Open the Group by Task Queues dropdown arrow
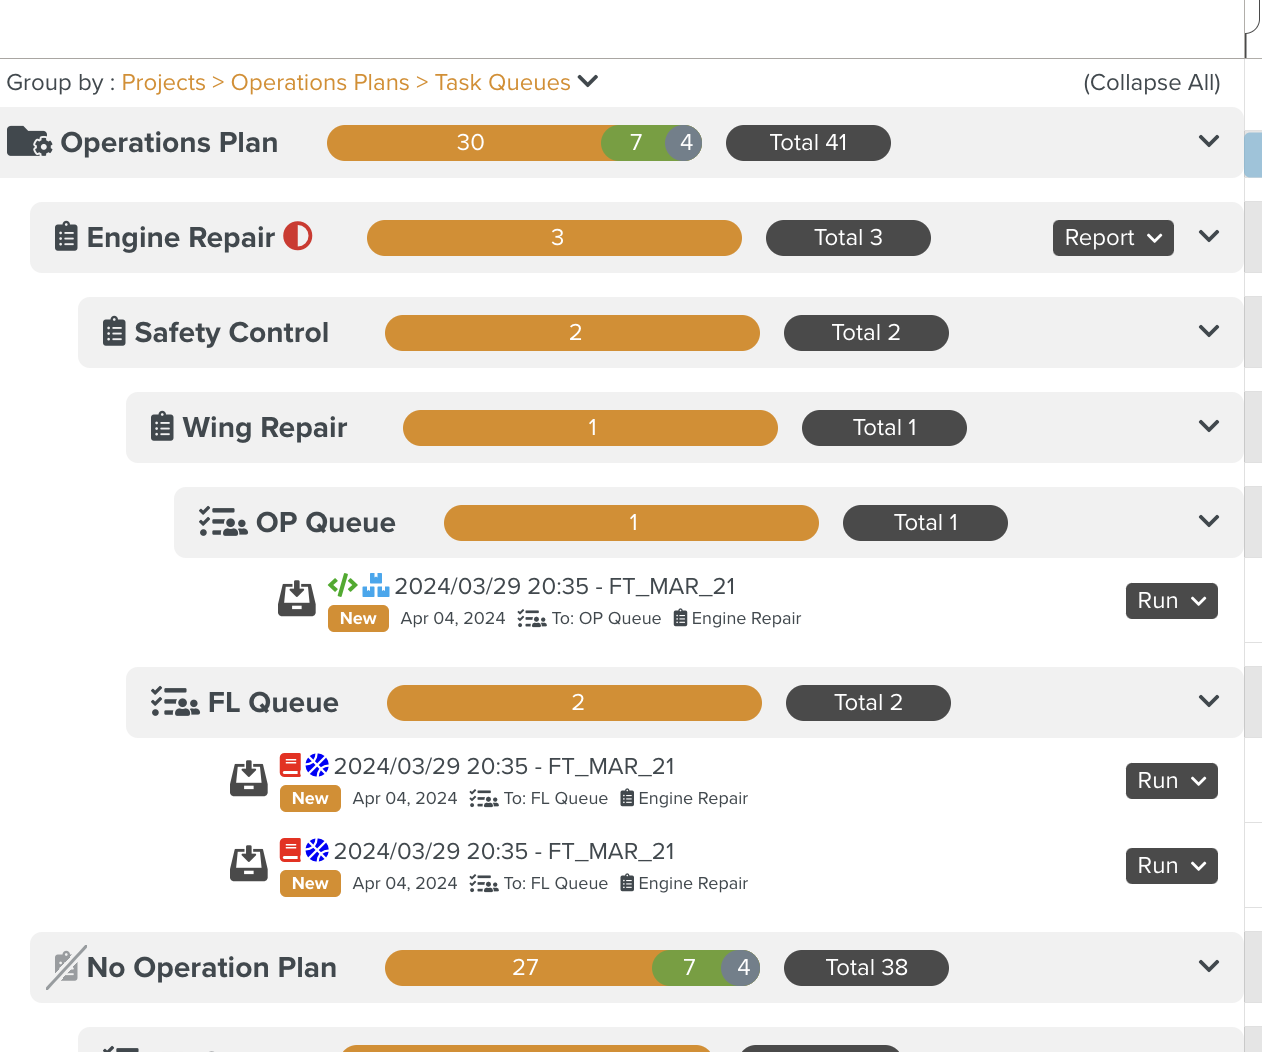The height and width of the screenshot is (1052, 1262). [x=588, y=81]
